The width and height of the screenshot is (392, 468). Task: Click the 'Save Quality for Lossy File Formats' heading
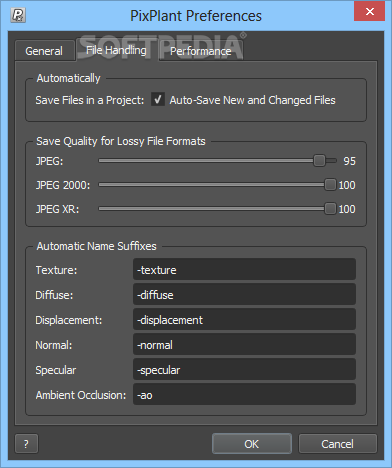coord(121,141)
